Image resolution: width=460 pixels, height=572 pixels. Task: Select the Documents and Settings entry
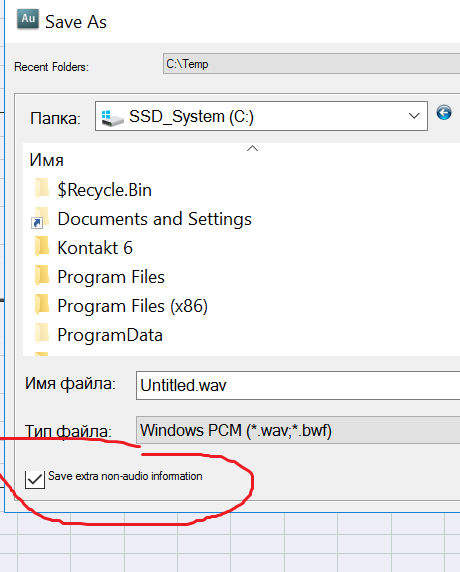[154, 219]
